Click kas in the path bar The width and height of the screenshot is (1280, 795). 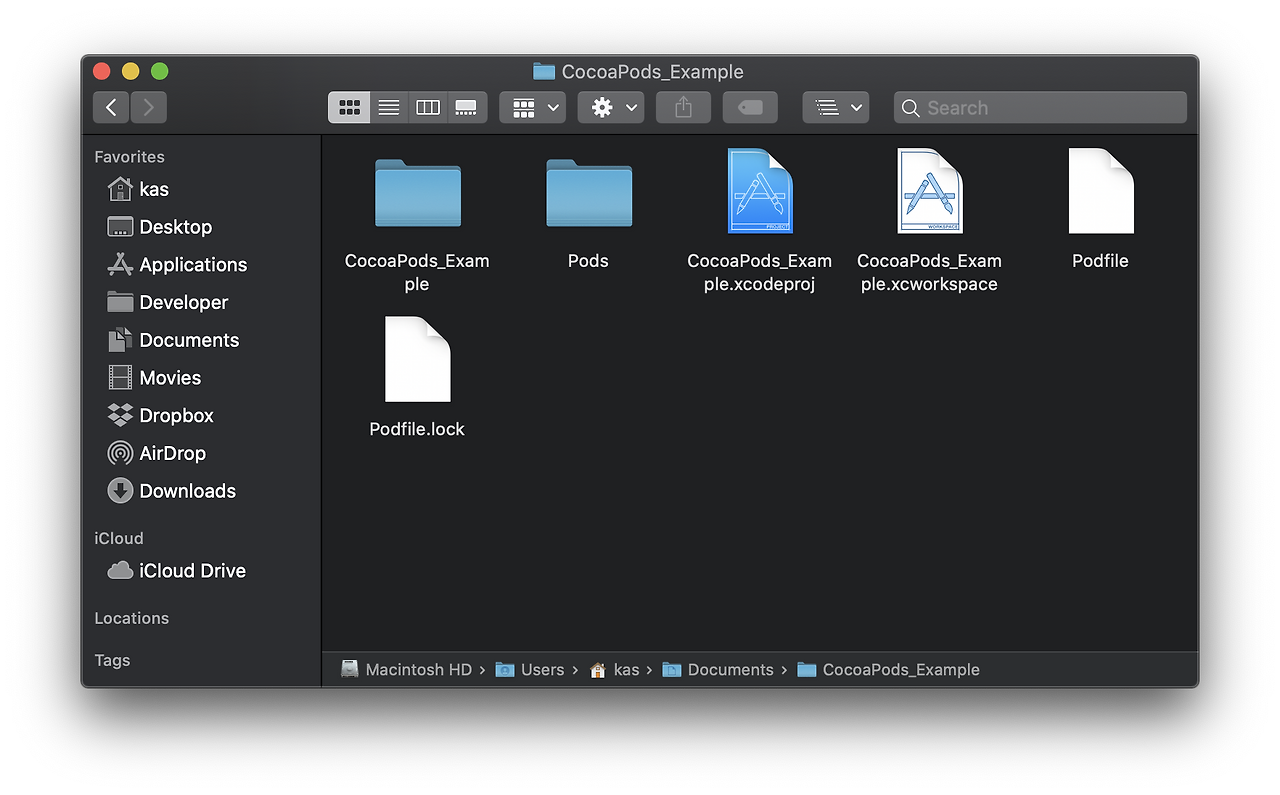pos(614,670)
